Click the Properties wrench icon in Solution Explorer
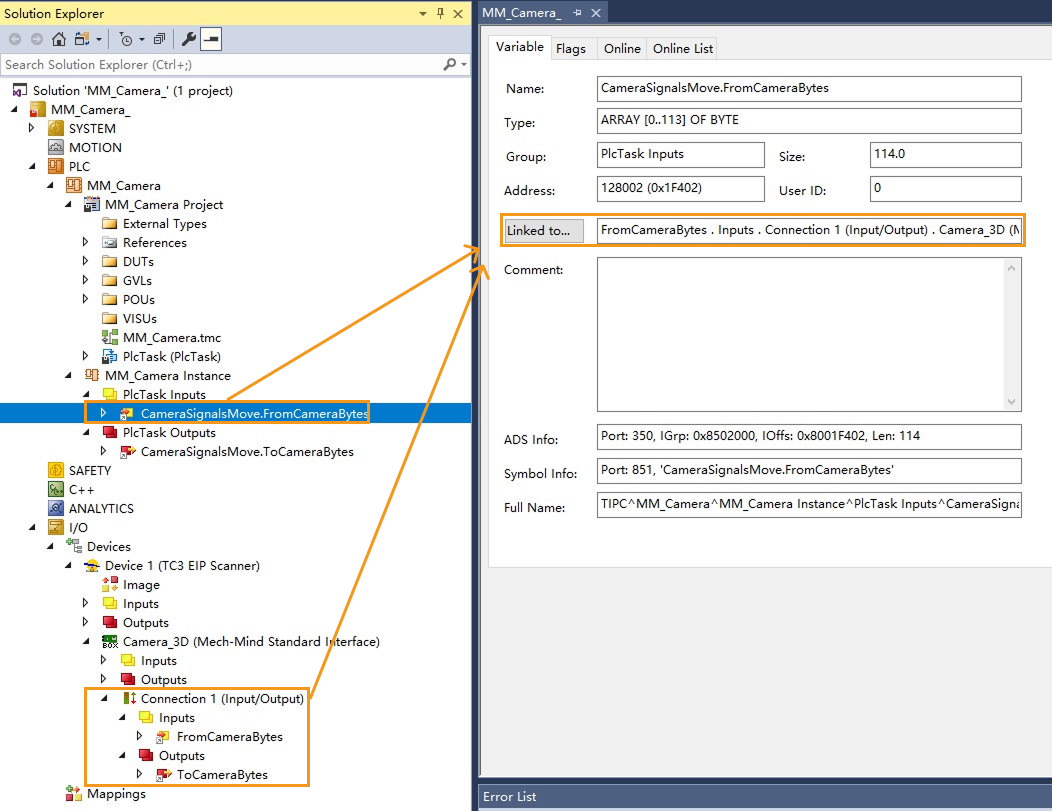 188,36
